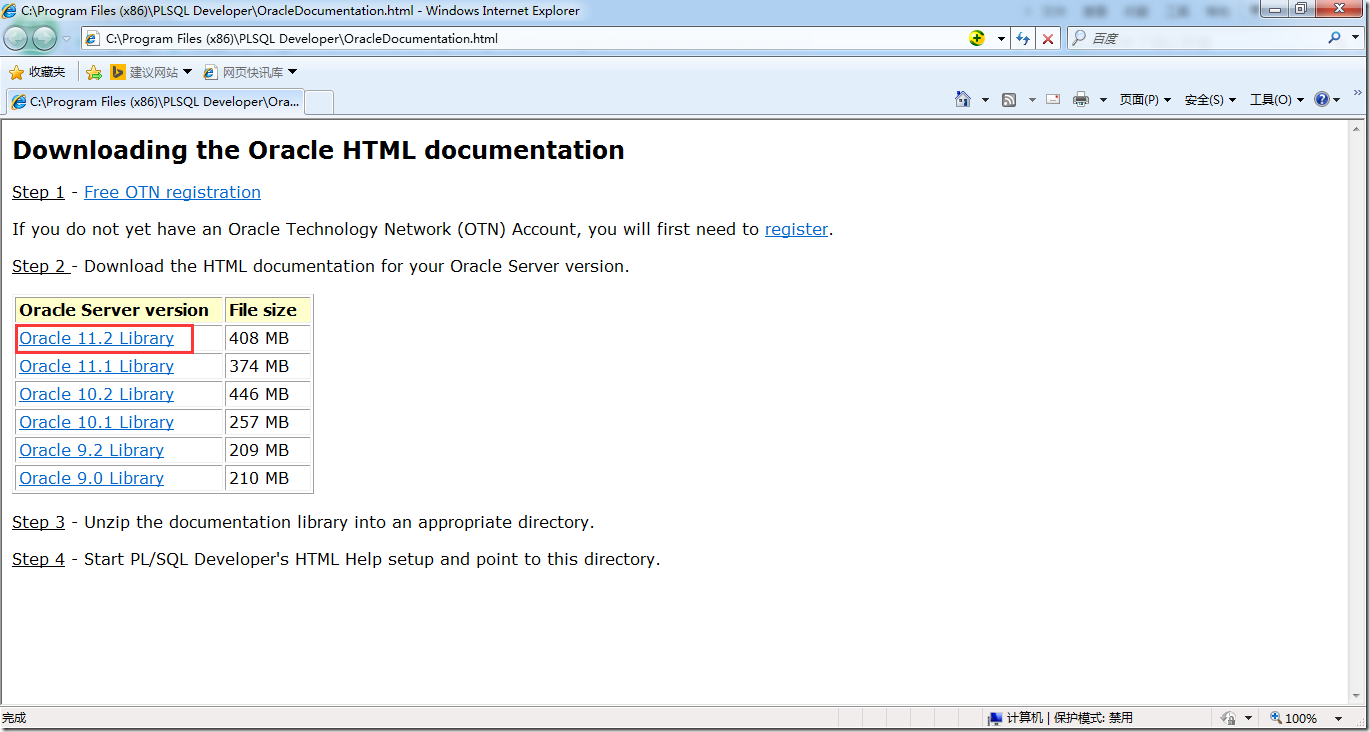Open 建议网站 suggested sites item
The image size is (1370, 732).
pyautogui.click(x=151, y=72)
